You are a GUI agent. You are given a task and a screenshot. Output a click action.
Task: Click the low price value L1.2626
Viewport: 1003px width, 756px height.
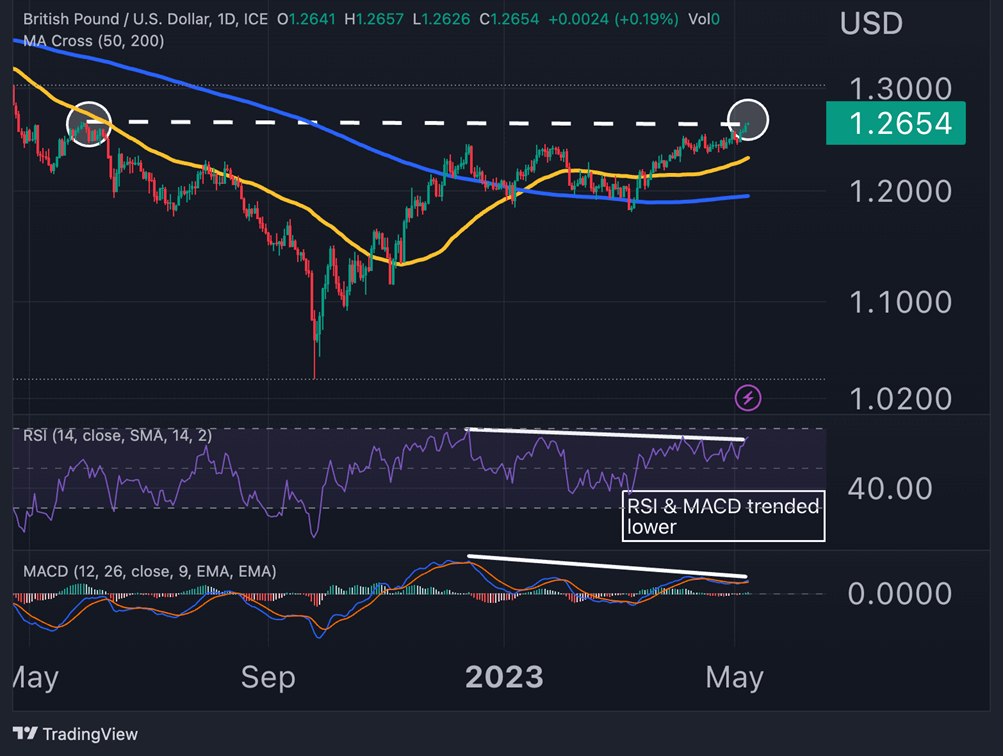(441, 19)
